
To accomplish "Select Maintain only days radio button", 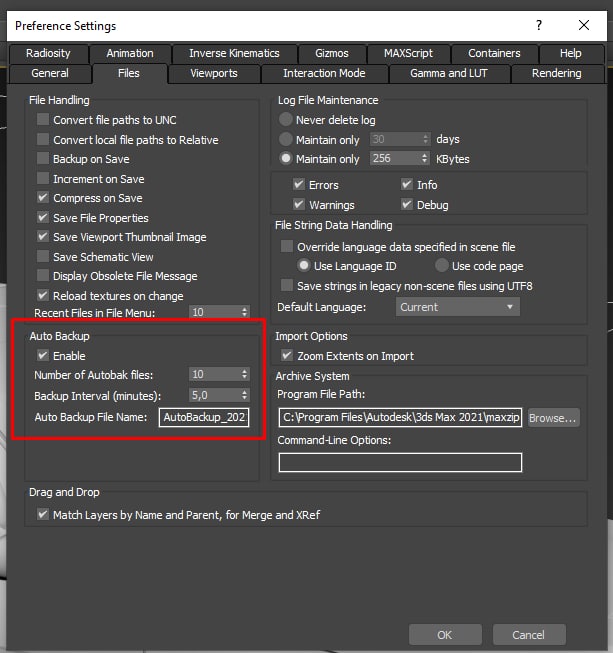I will 286,139.
